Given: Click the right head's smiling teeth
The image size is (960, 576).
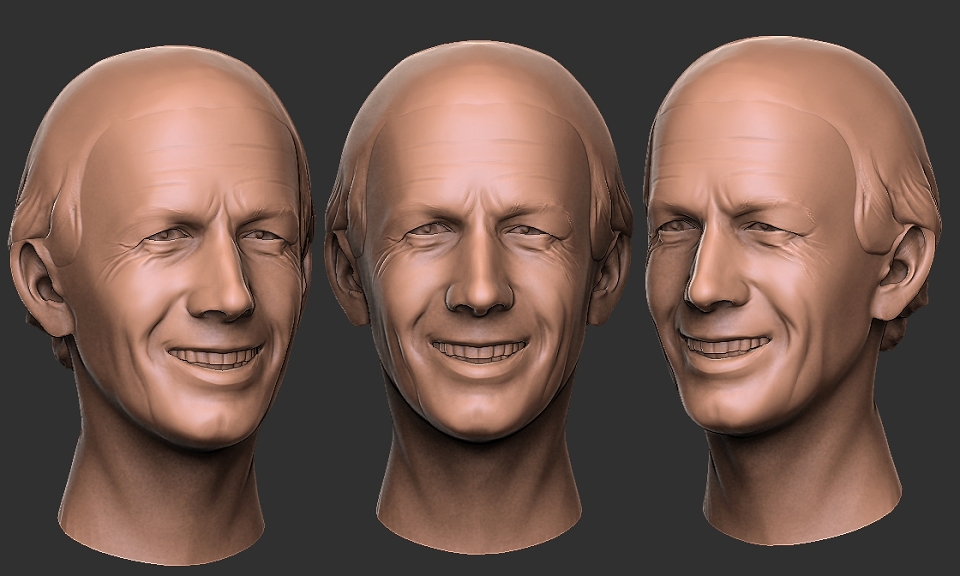Looking at the screenshot, I should 724,346.
